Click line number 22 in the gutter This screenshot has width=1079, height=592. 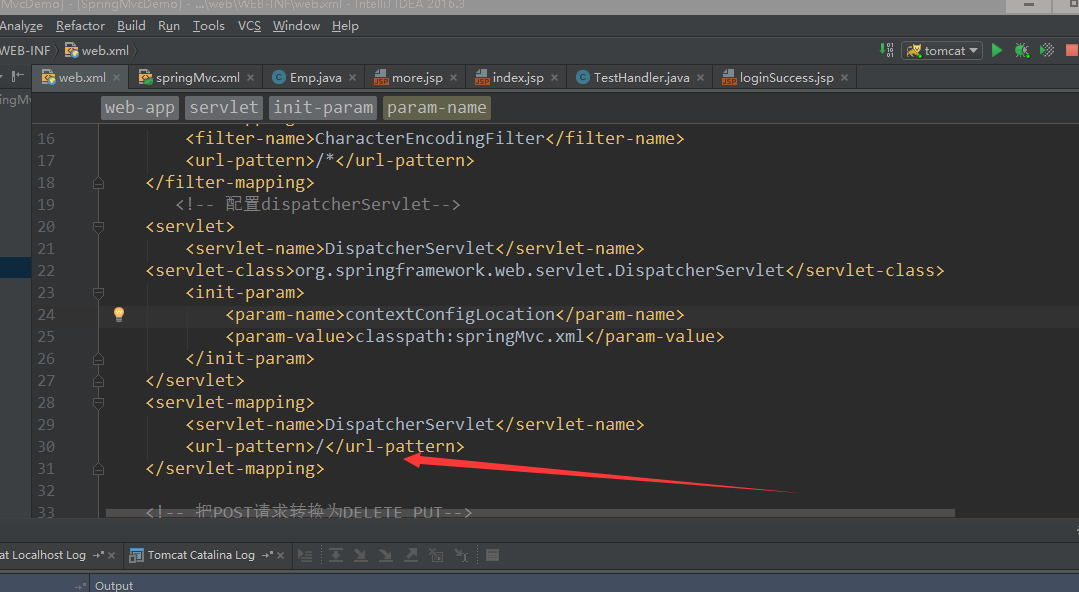pos(46,271)
